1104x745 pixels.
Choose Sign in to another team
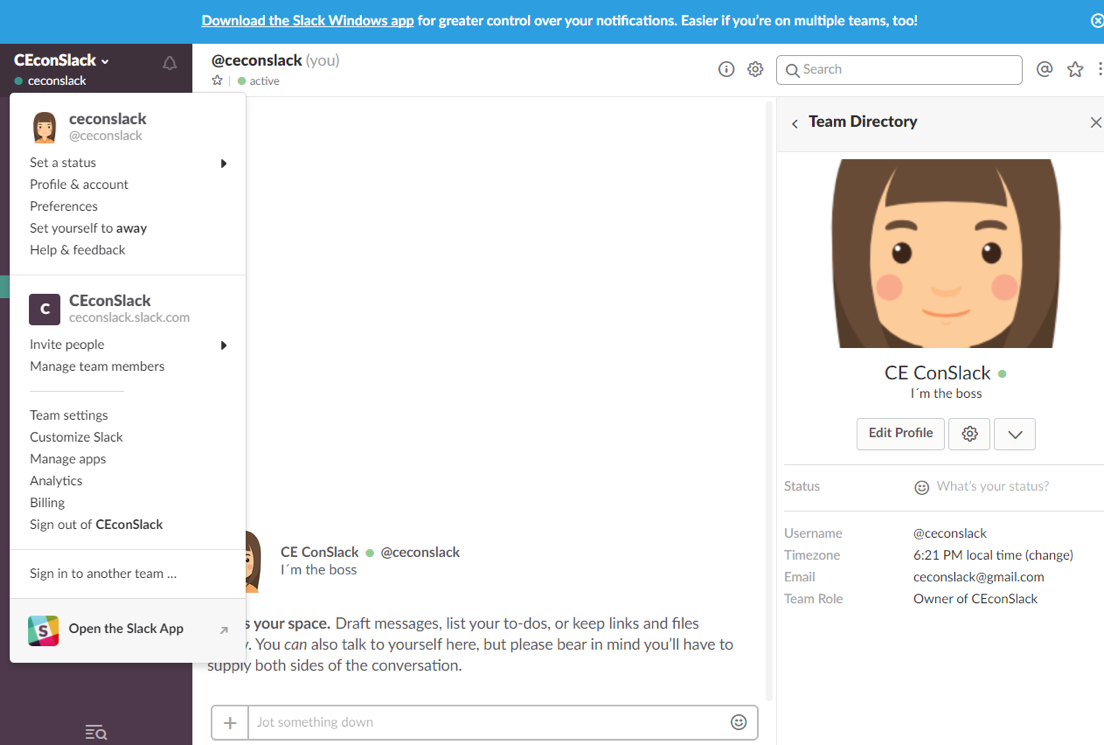point(103,574)
